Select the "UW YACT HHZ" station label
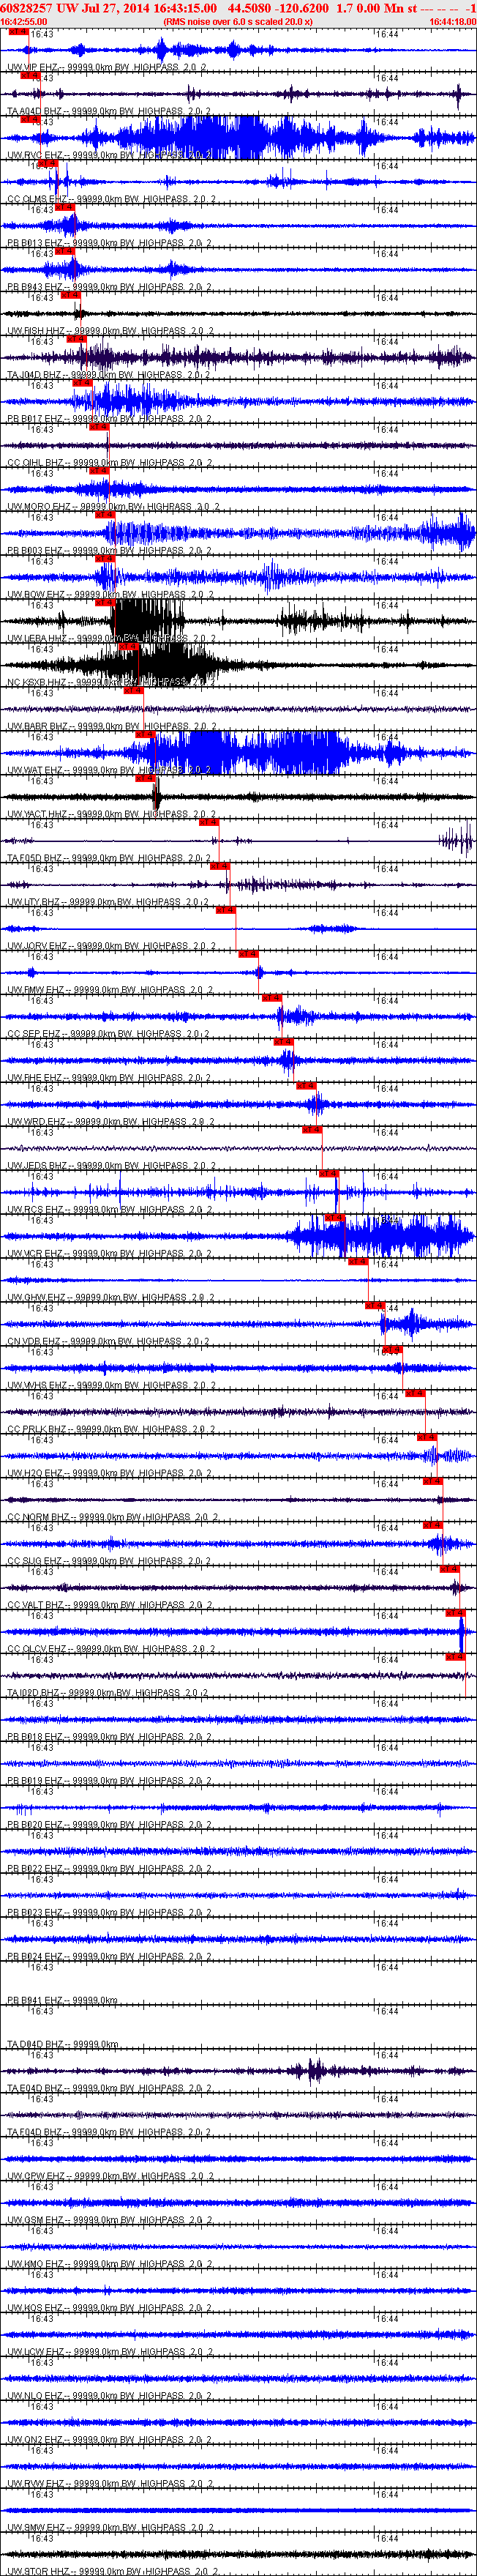The image size is (477, 2576). (37, 814)
